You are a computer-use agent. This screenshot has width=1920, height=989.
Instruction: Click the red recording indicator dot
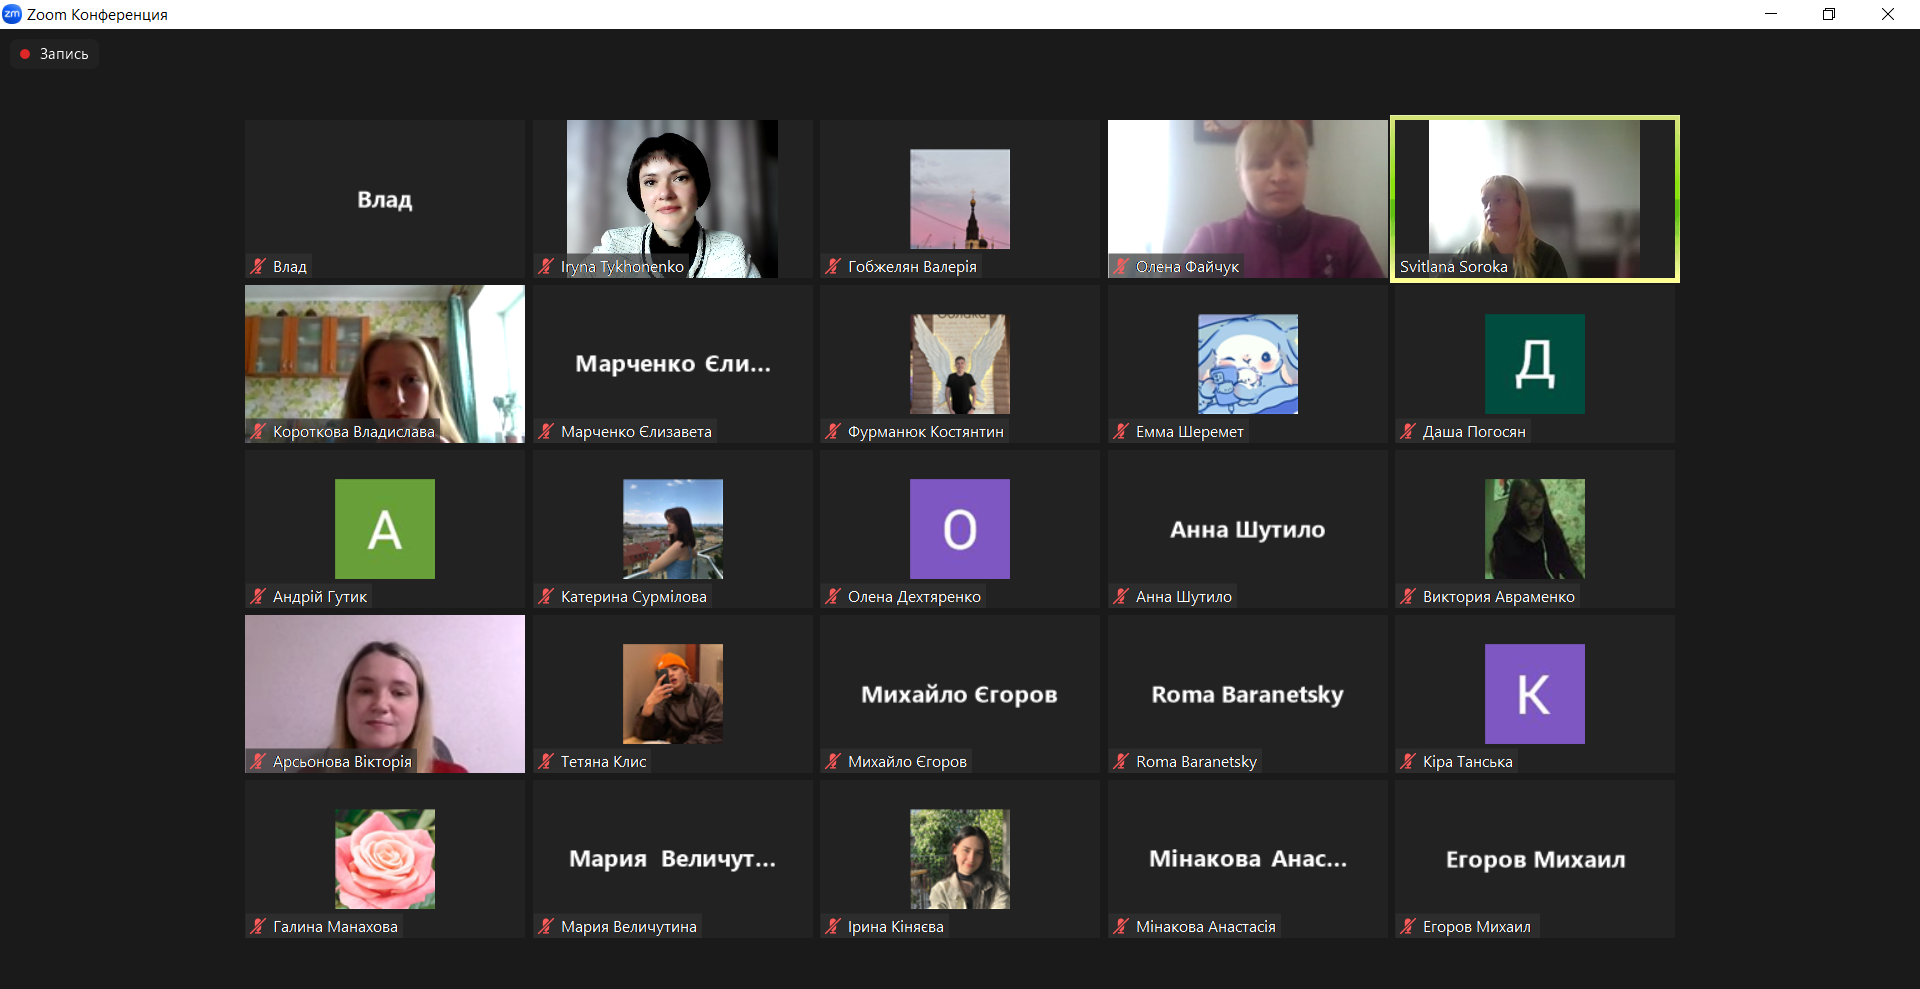point(25,54)
